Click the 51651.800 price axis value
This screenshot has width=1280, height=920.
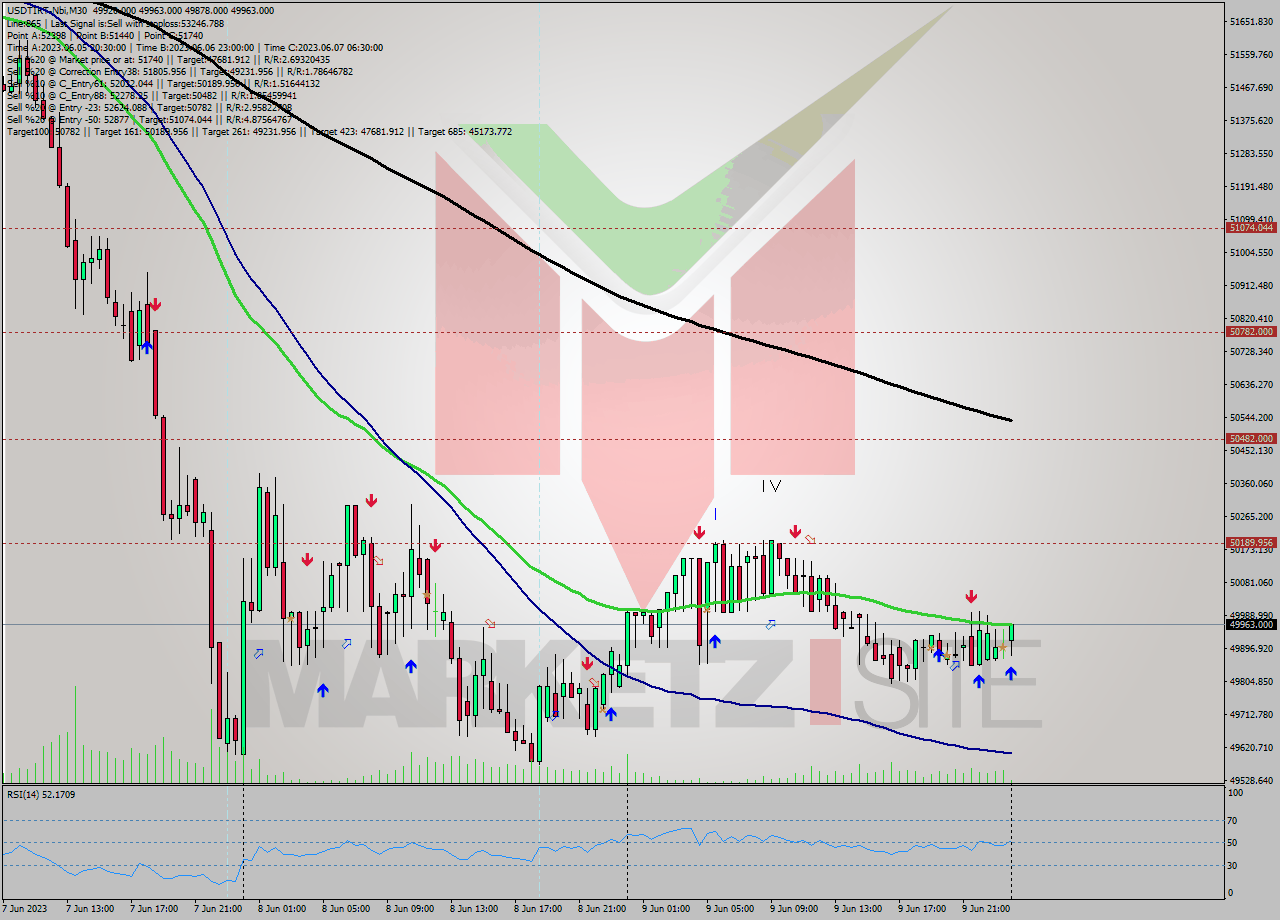tap(1252, 21)
